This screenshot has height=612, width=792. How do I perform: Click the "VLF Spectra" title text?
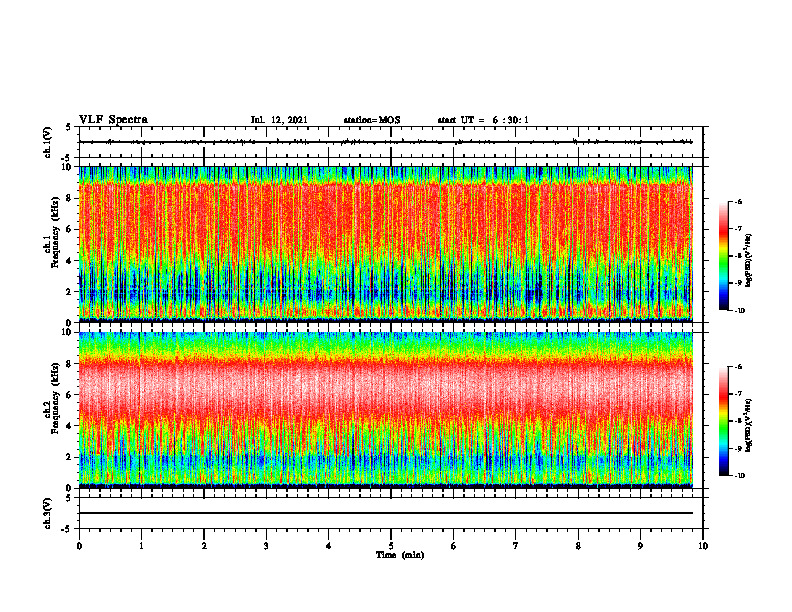pyautogui.click(x=113, y=120)
